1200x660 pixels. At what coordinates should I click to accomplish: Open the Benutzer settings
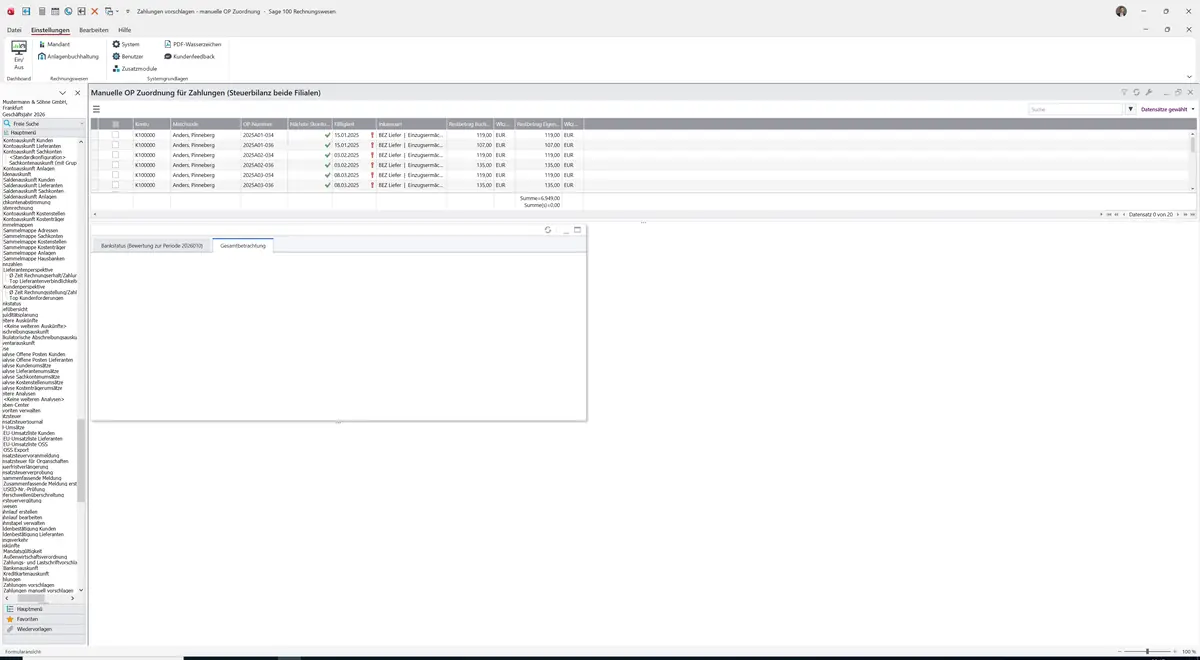tap(128, 57)
